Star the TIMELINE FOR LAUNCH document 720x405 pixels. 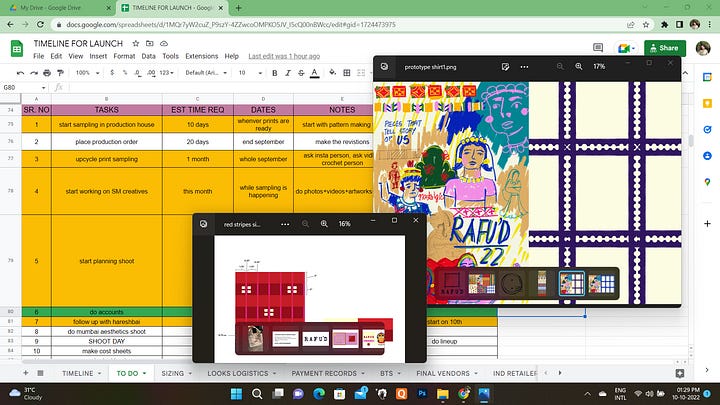pos(135,43)
